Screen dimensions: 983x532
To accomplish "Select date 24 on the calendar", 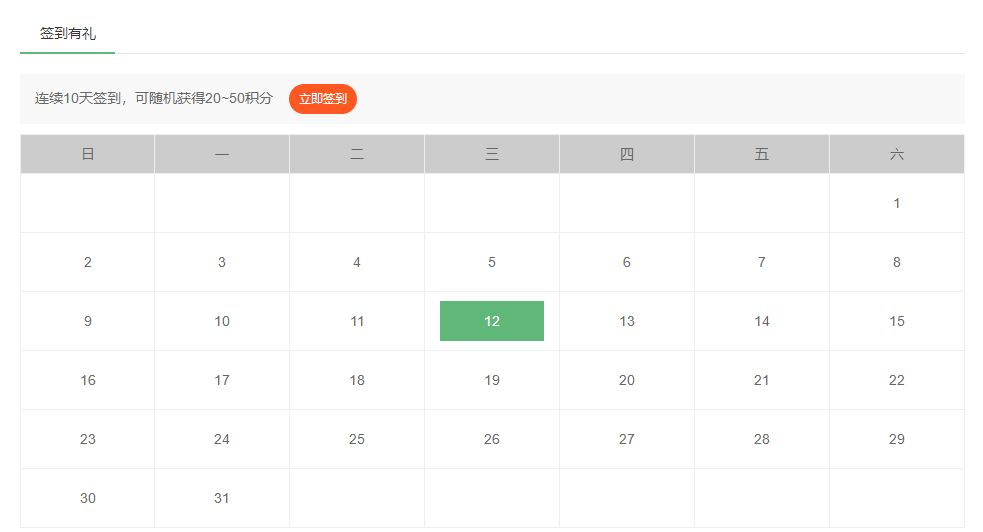I will pyautogui.click(x=222, y=439).
